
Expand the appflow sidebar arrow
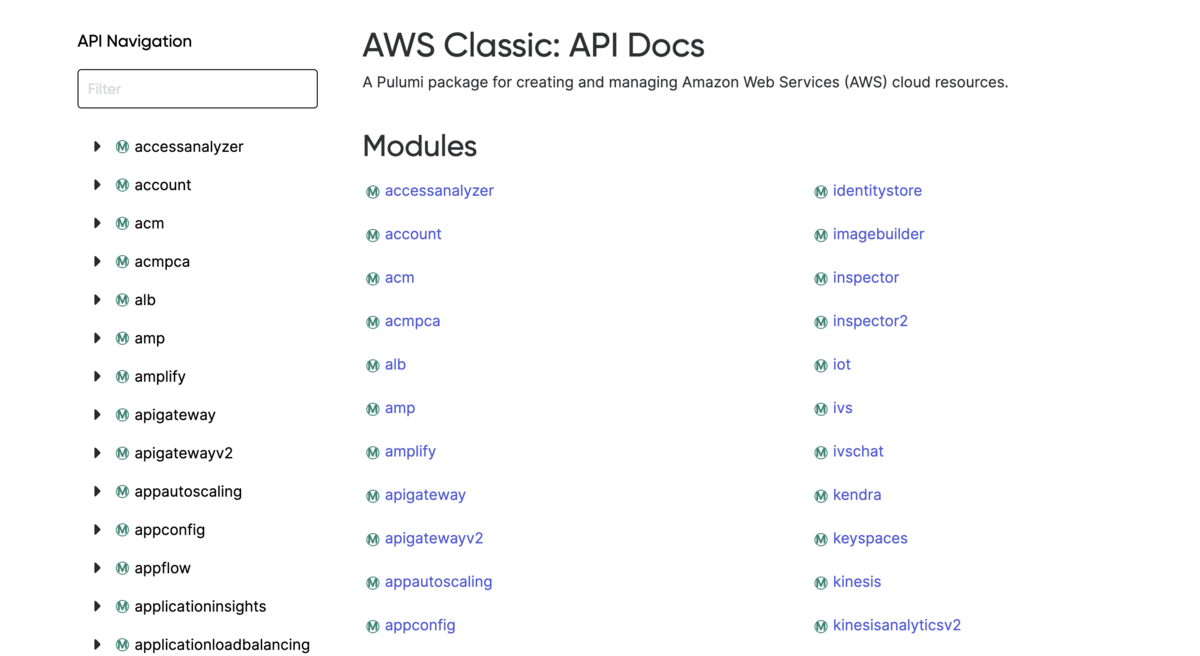[x=97, y=568]
